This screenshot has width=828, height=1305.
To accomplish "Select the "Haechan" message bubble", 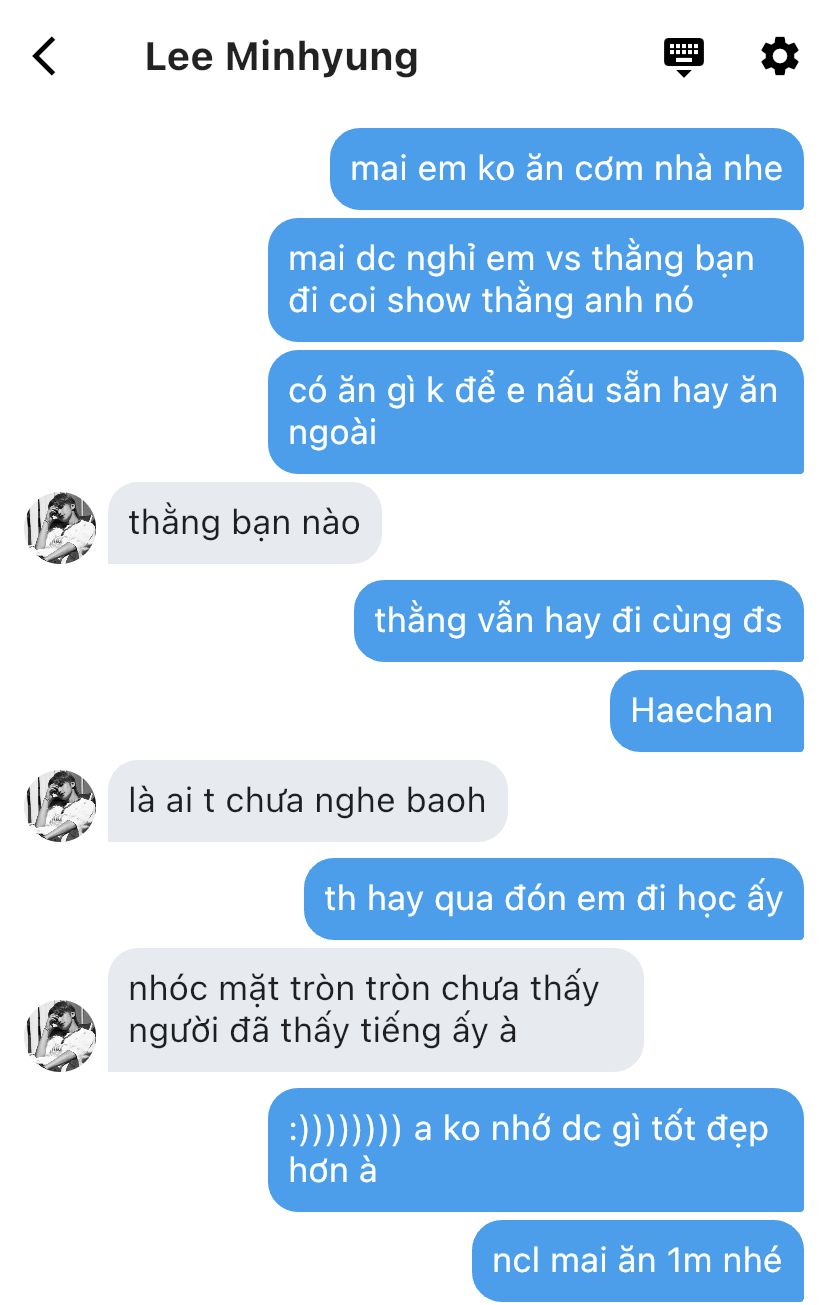I will (x=707, y=711).
